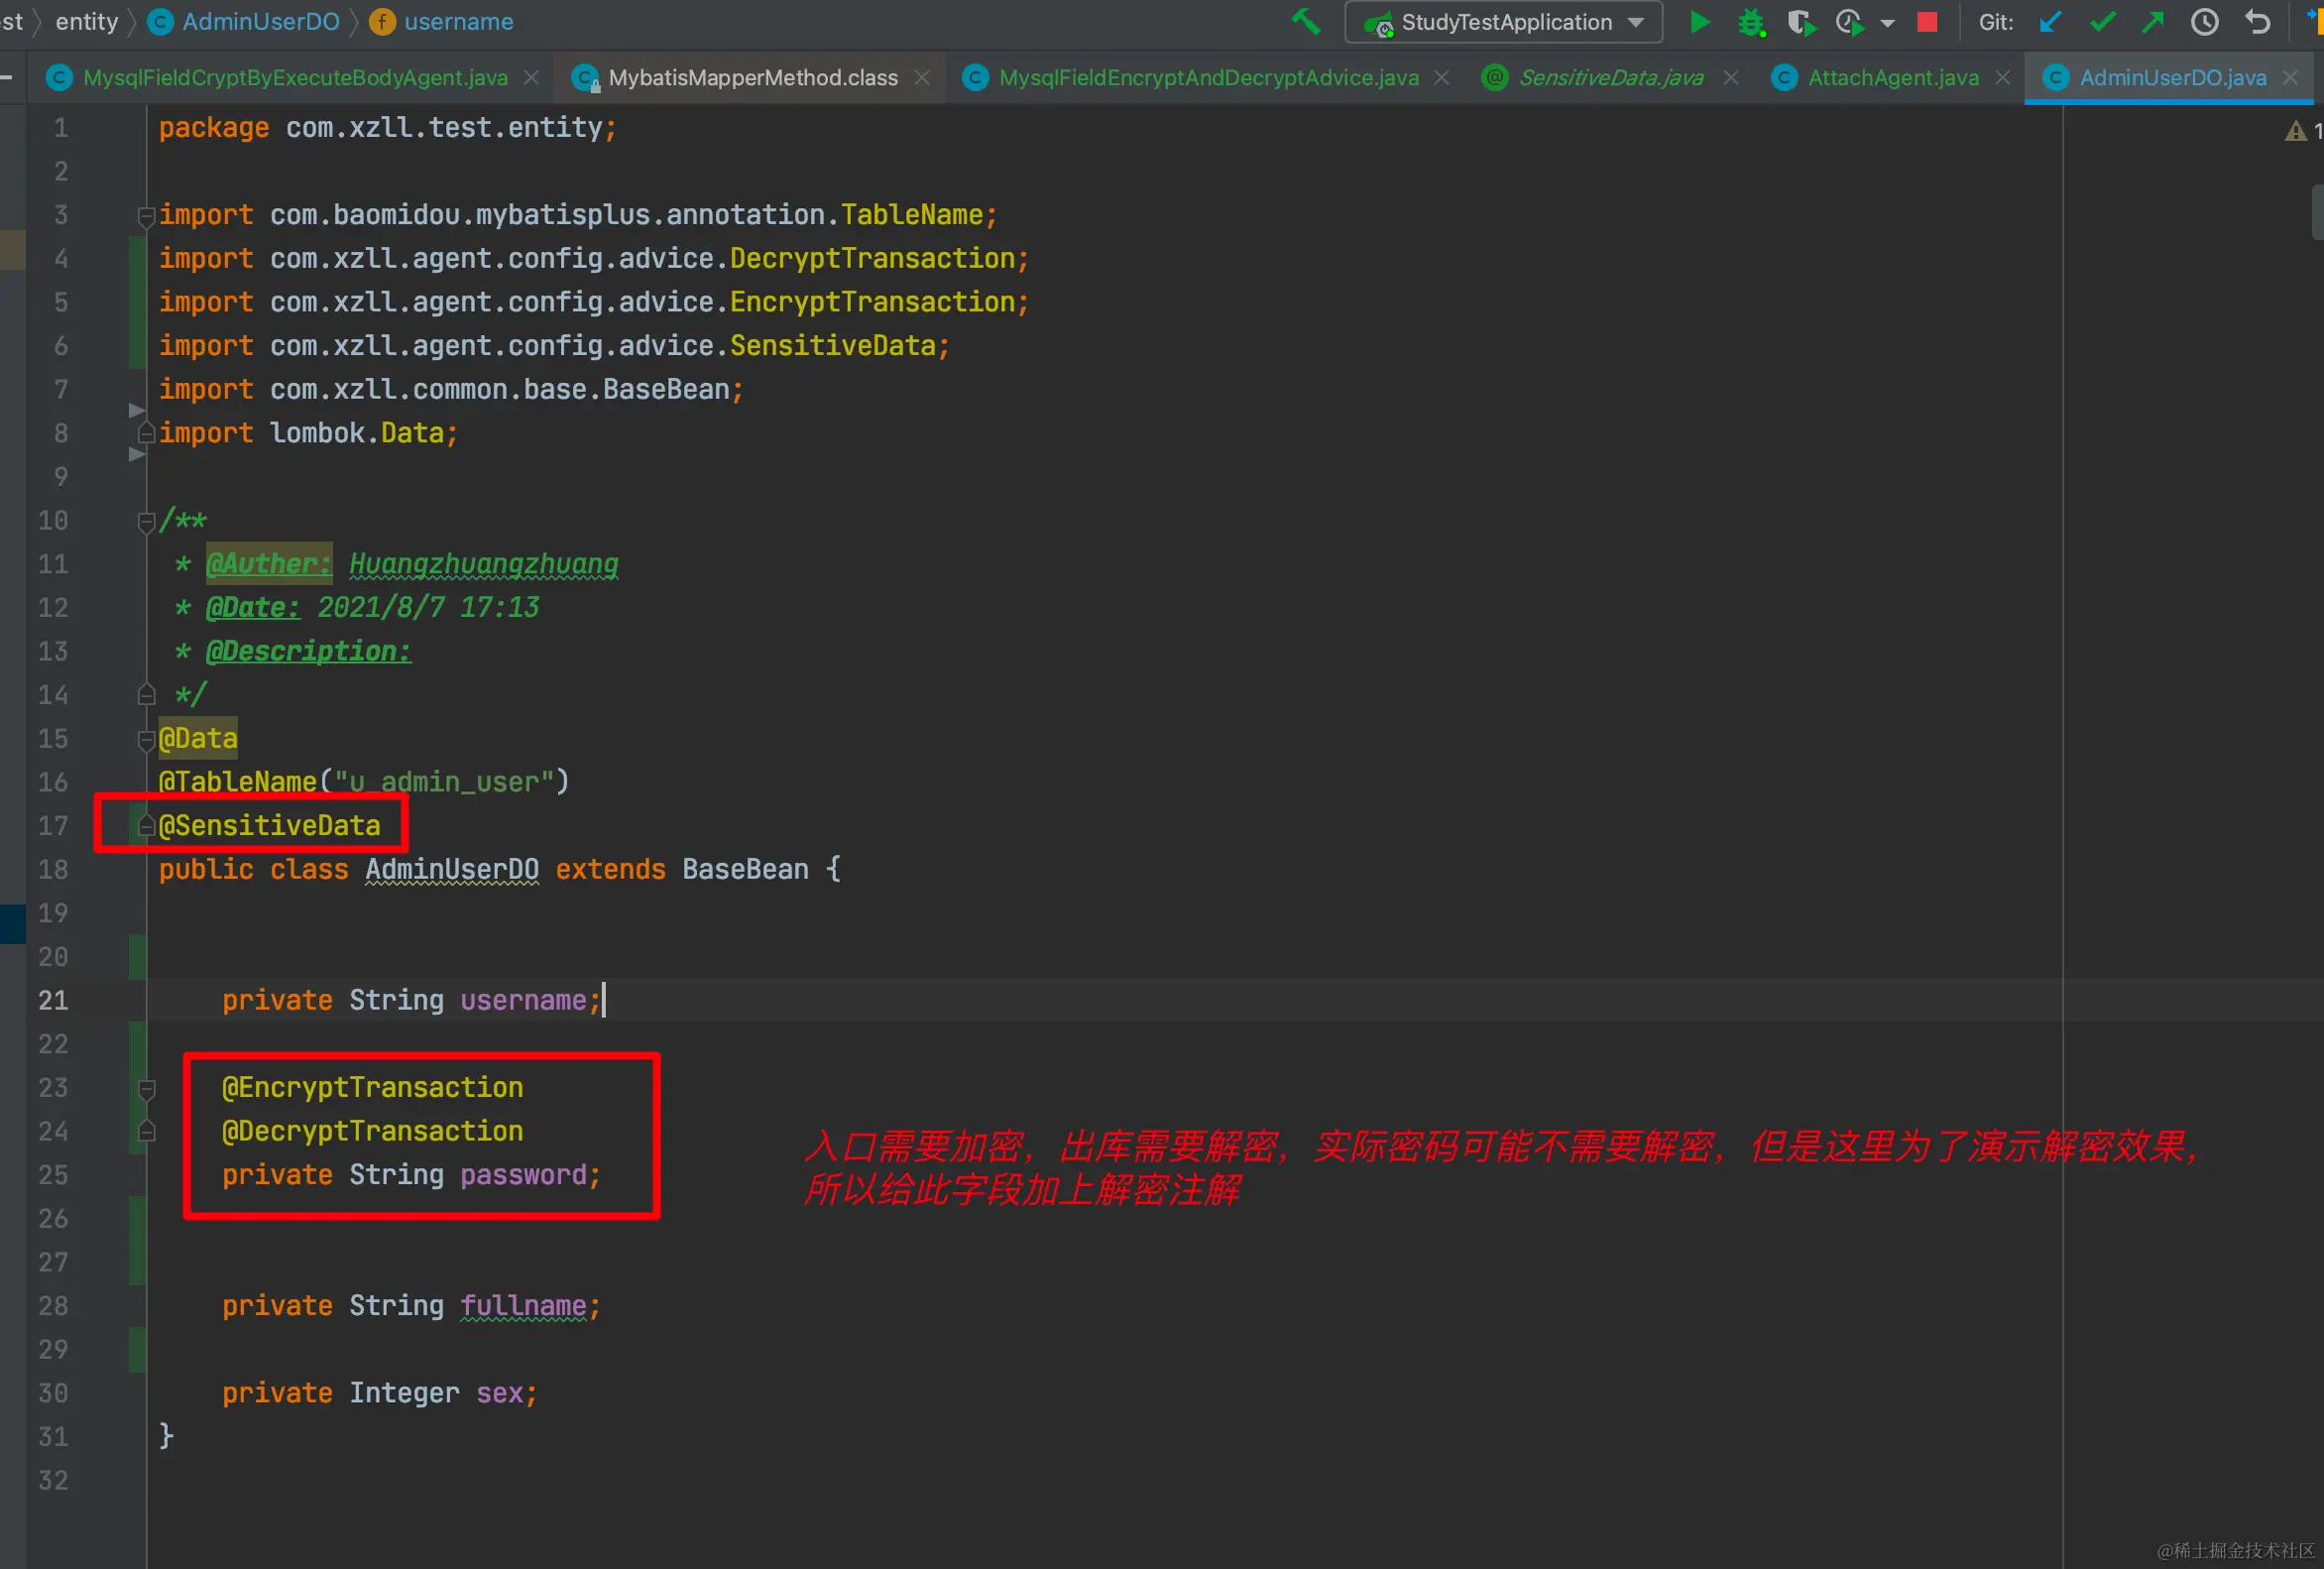This screenshot has height=1569, width=2324.
Task: Close the AttachAgent.java tab
Action: click(2002, 78)
